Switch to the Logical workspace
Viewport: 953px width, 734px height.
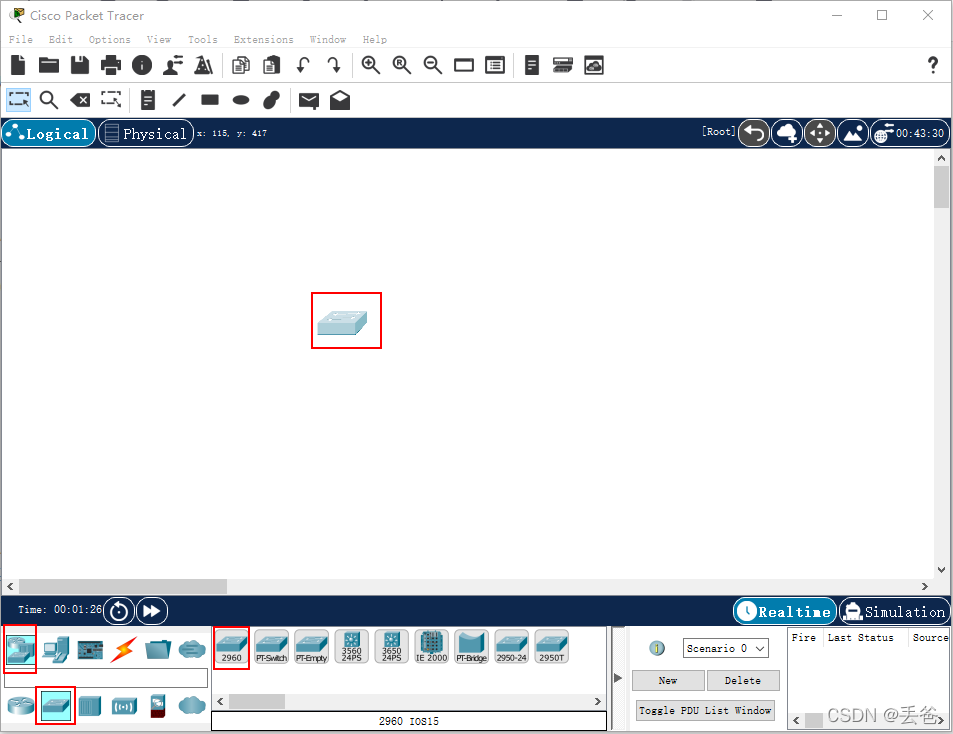pyautogui.click(x=49, y=134)
